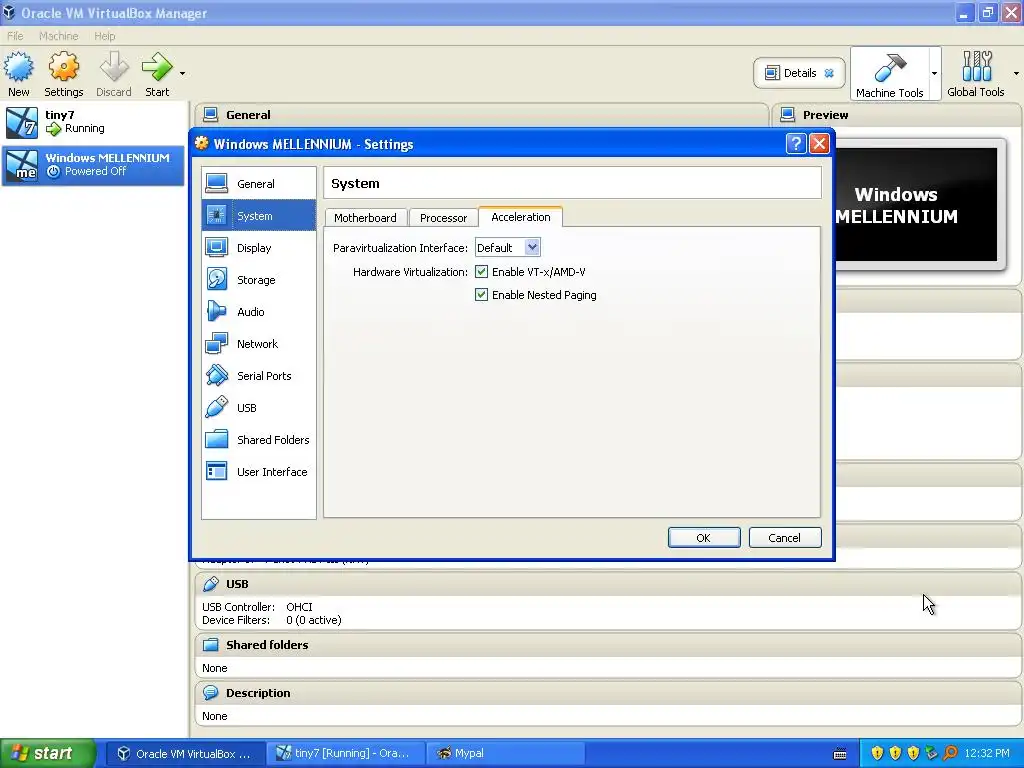Click the Device Filters 0 (0 active) value
This screenshot has height=768, width=1024.
pyautogui.click(x=313, y=620)
